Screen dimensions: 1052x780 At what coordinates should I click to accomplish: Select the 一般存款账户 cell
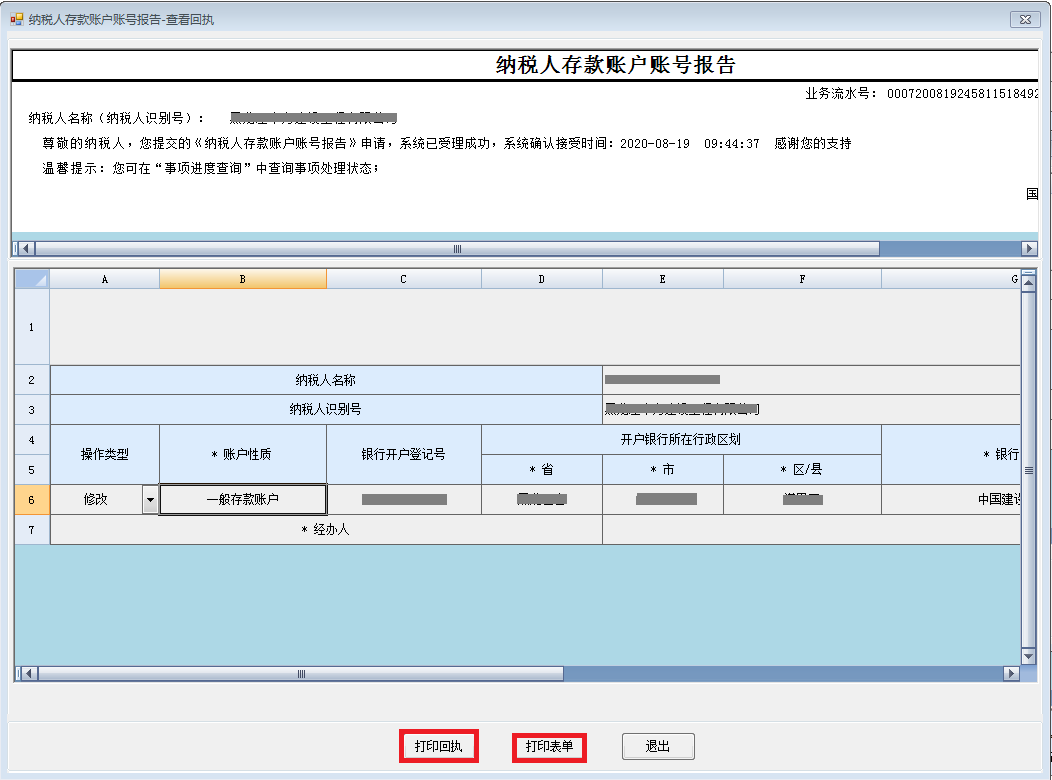[243, 500]
